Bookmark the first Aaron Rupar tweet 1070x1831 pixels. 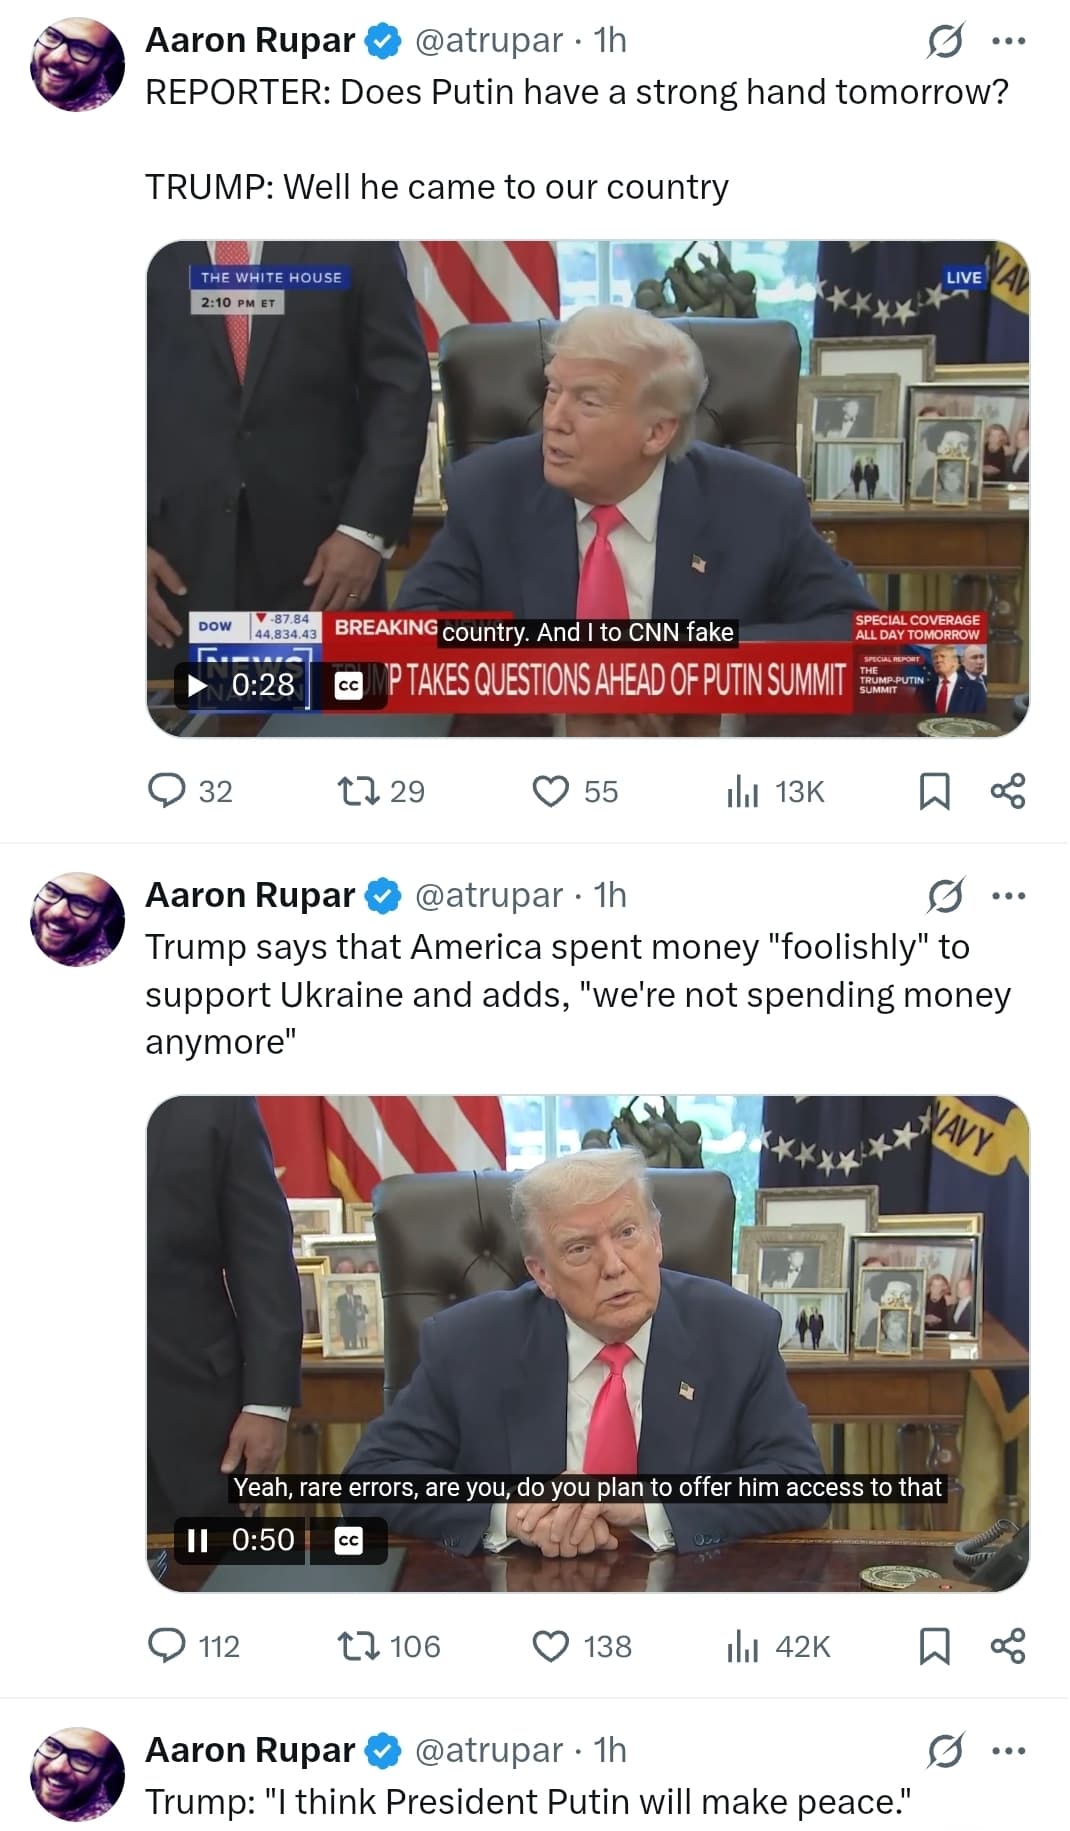(934, 791)
